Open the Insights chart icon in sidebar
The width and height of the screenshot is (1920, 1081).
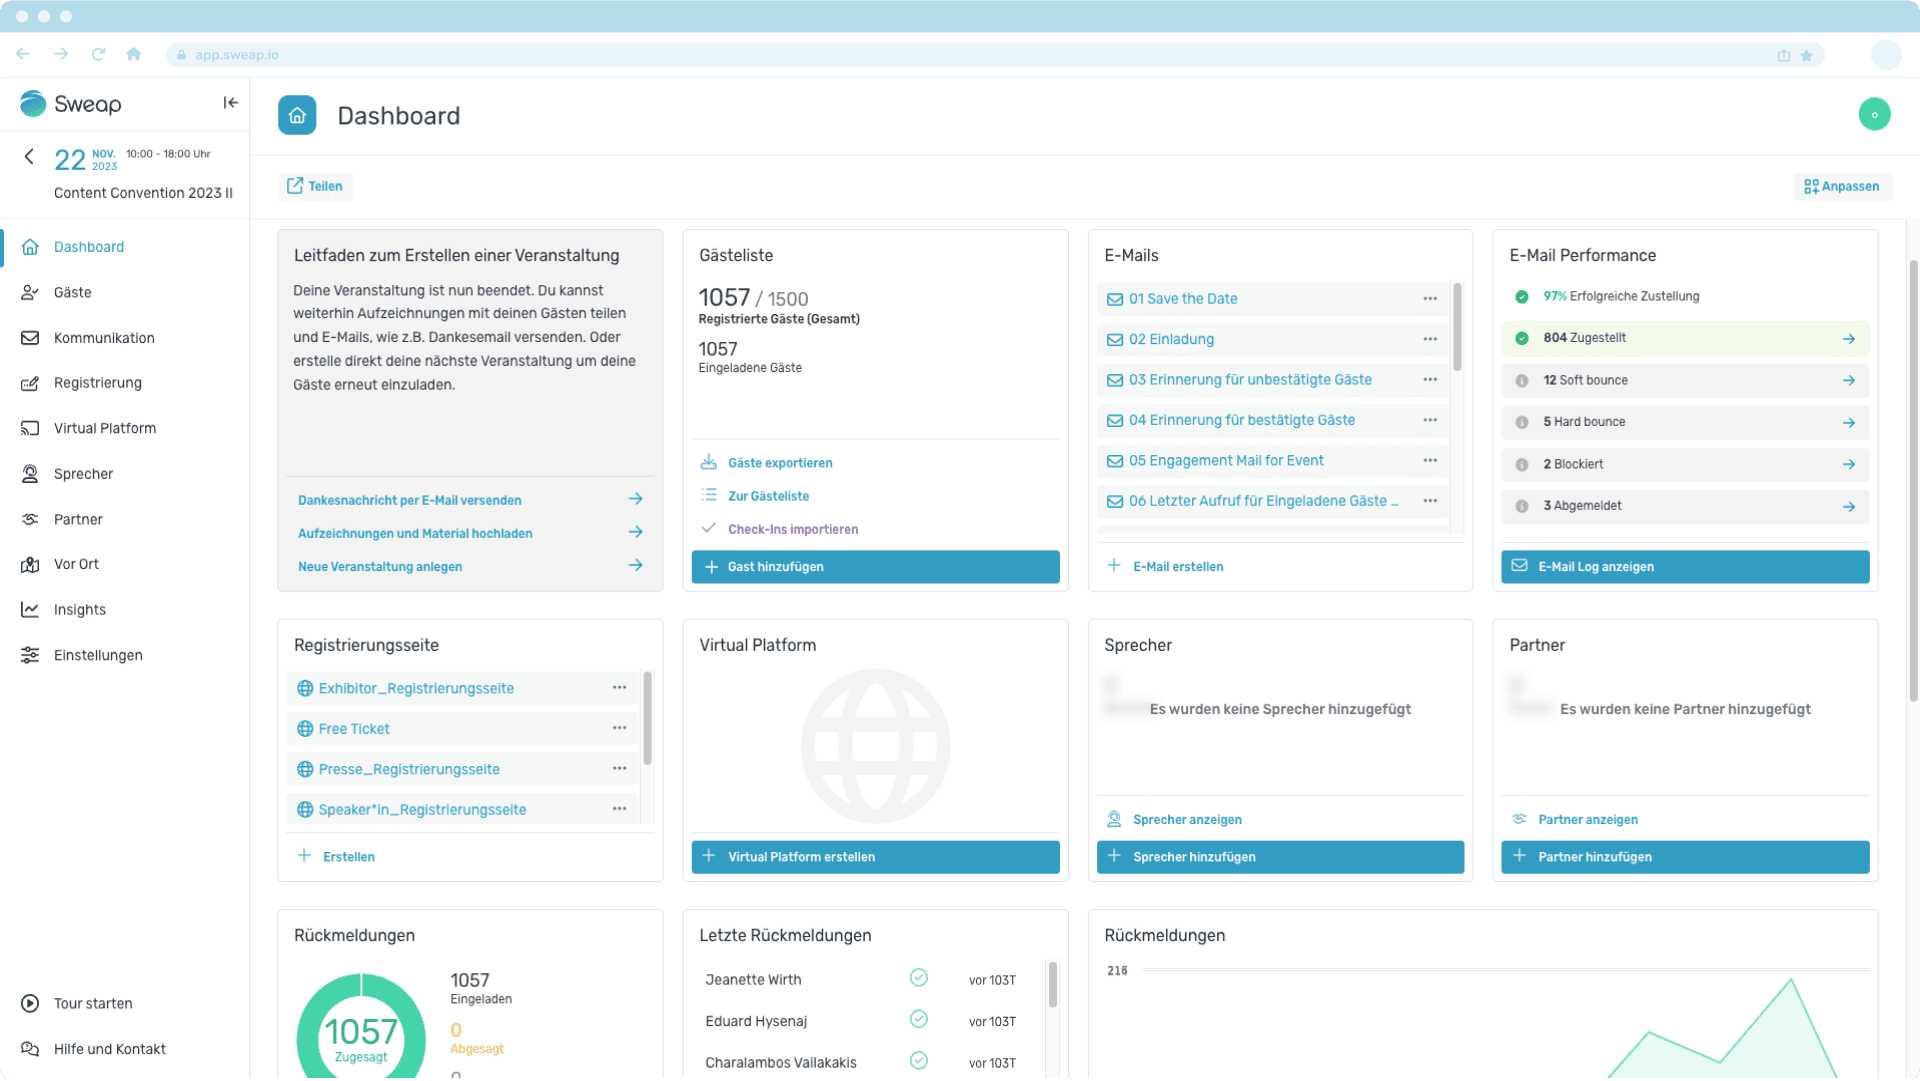point(30,610)
